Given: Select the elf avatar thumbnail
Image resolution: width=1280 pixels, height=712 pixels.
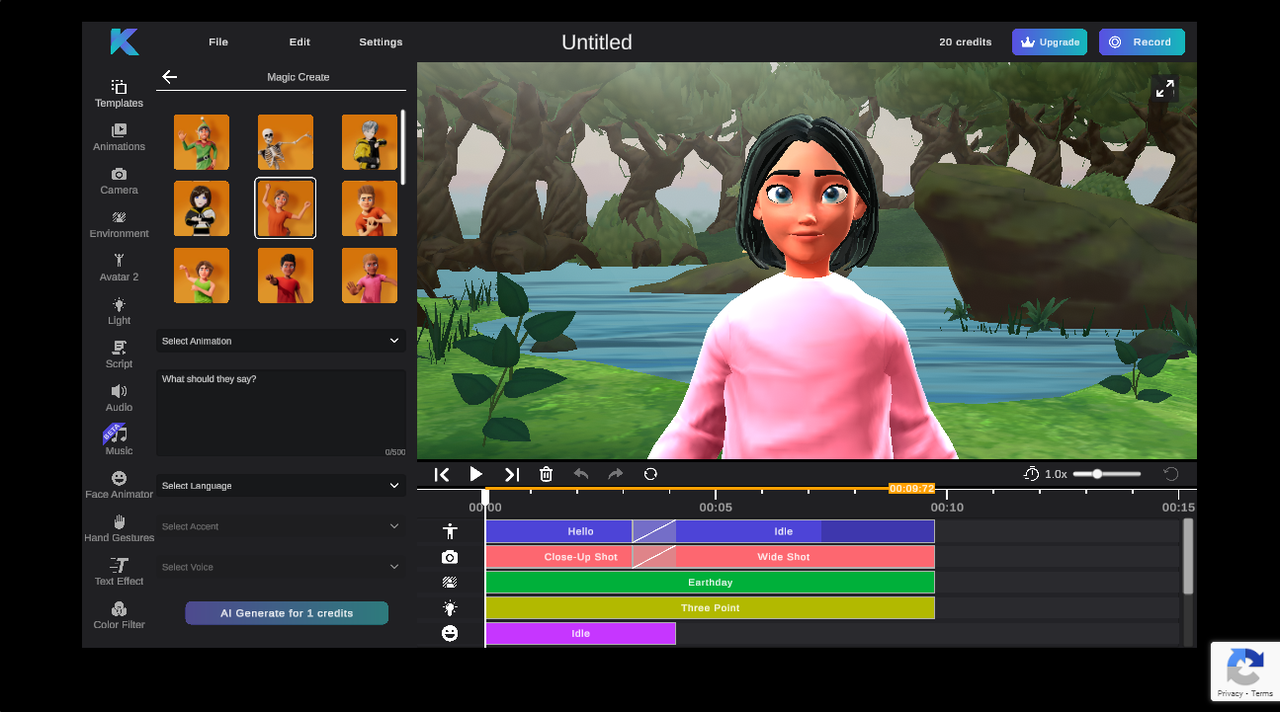Looking at the screenshot, I should point(201,142).
